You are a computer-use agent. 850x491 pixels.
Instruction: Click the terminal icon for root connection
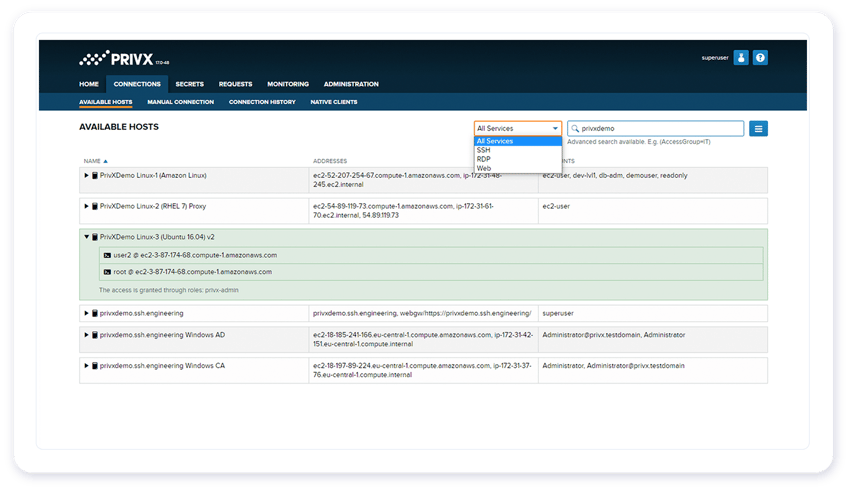pyautogui.click(x=107, y=272)
